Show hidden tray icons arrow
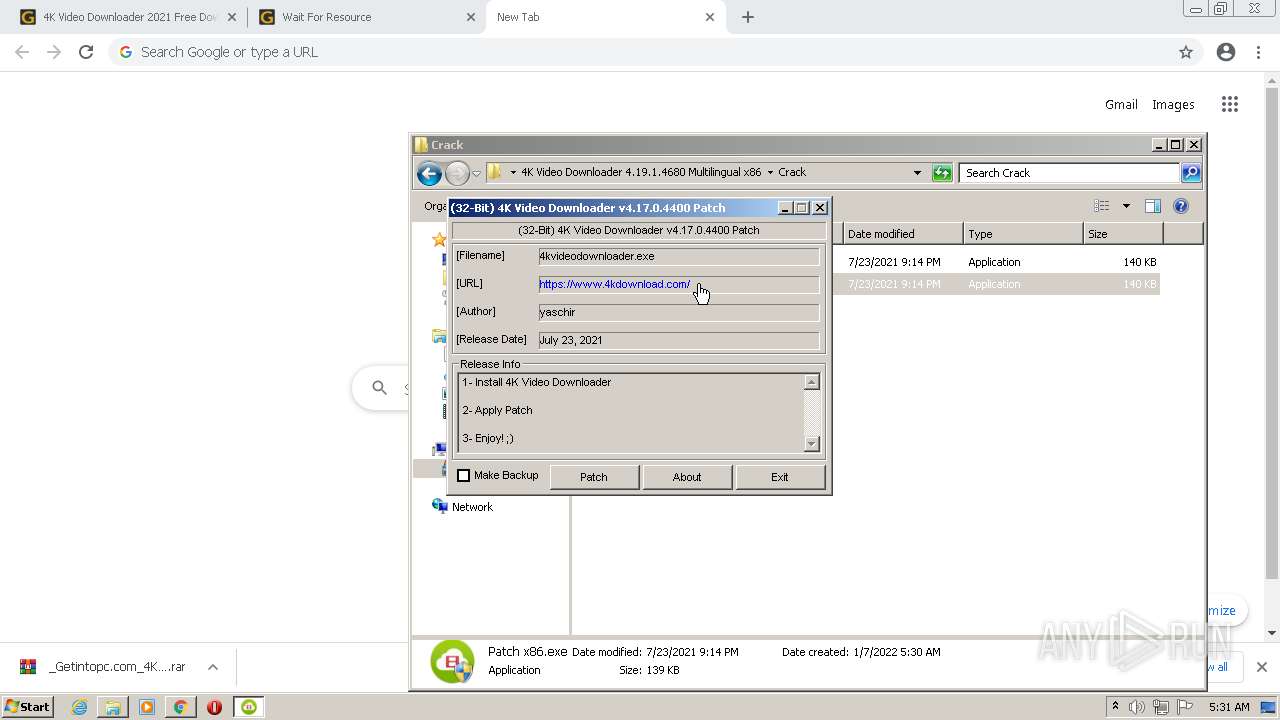This screenshot has height=720, width=1280. [1115, 707]
